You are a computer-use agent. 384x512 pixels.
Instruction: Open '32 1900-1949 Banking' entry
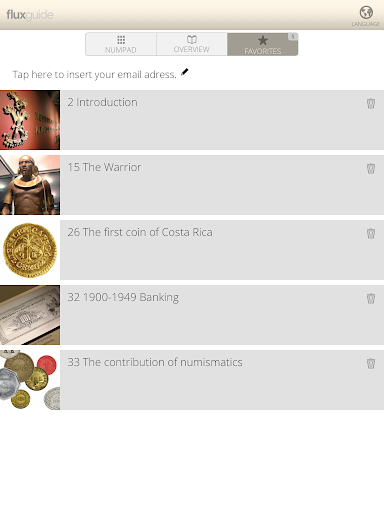222,315
